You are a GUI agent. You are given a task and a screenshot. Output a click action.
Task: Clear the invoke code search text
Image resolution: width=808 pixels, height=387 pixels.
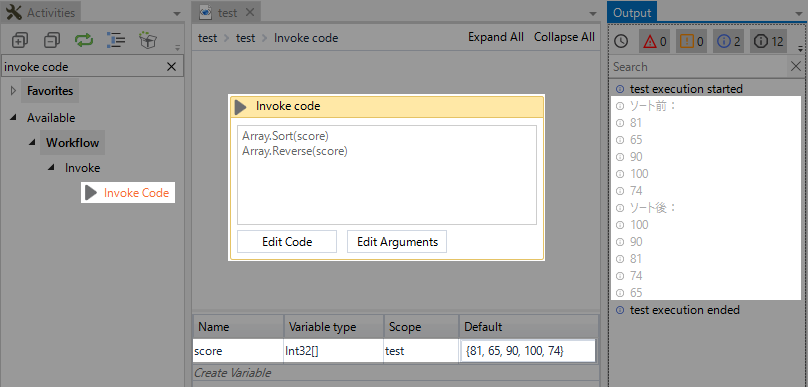(172, 67)
